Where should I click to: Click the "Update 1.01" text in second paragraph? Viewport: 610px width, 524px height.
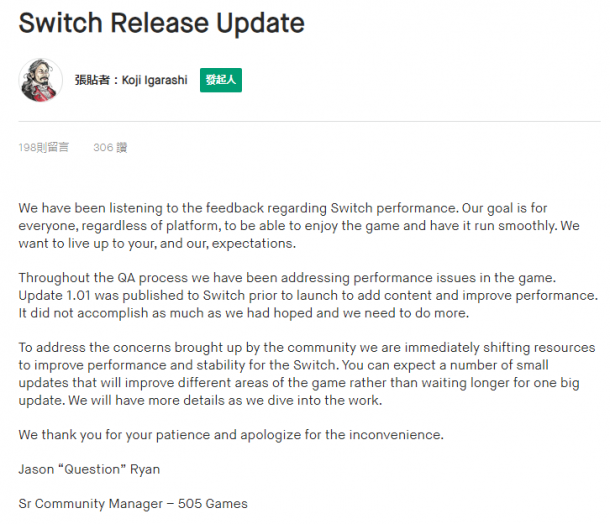point(54,295)
